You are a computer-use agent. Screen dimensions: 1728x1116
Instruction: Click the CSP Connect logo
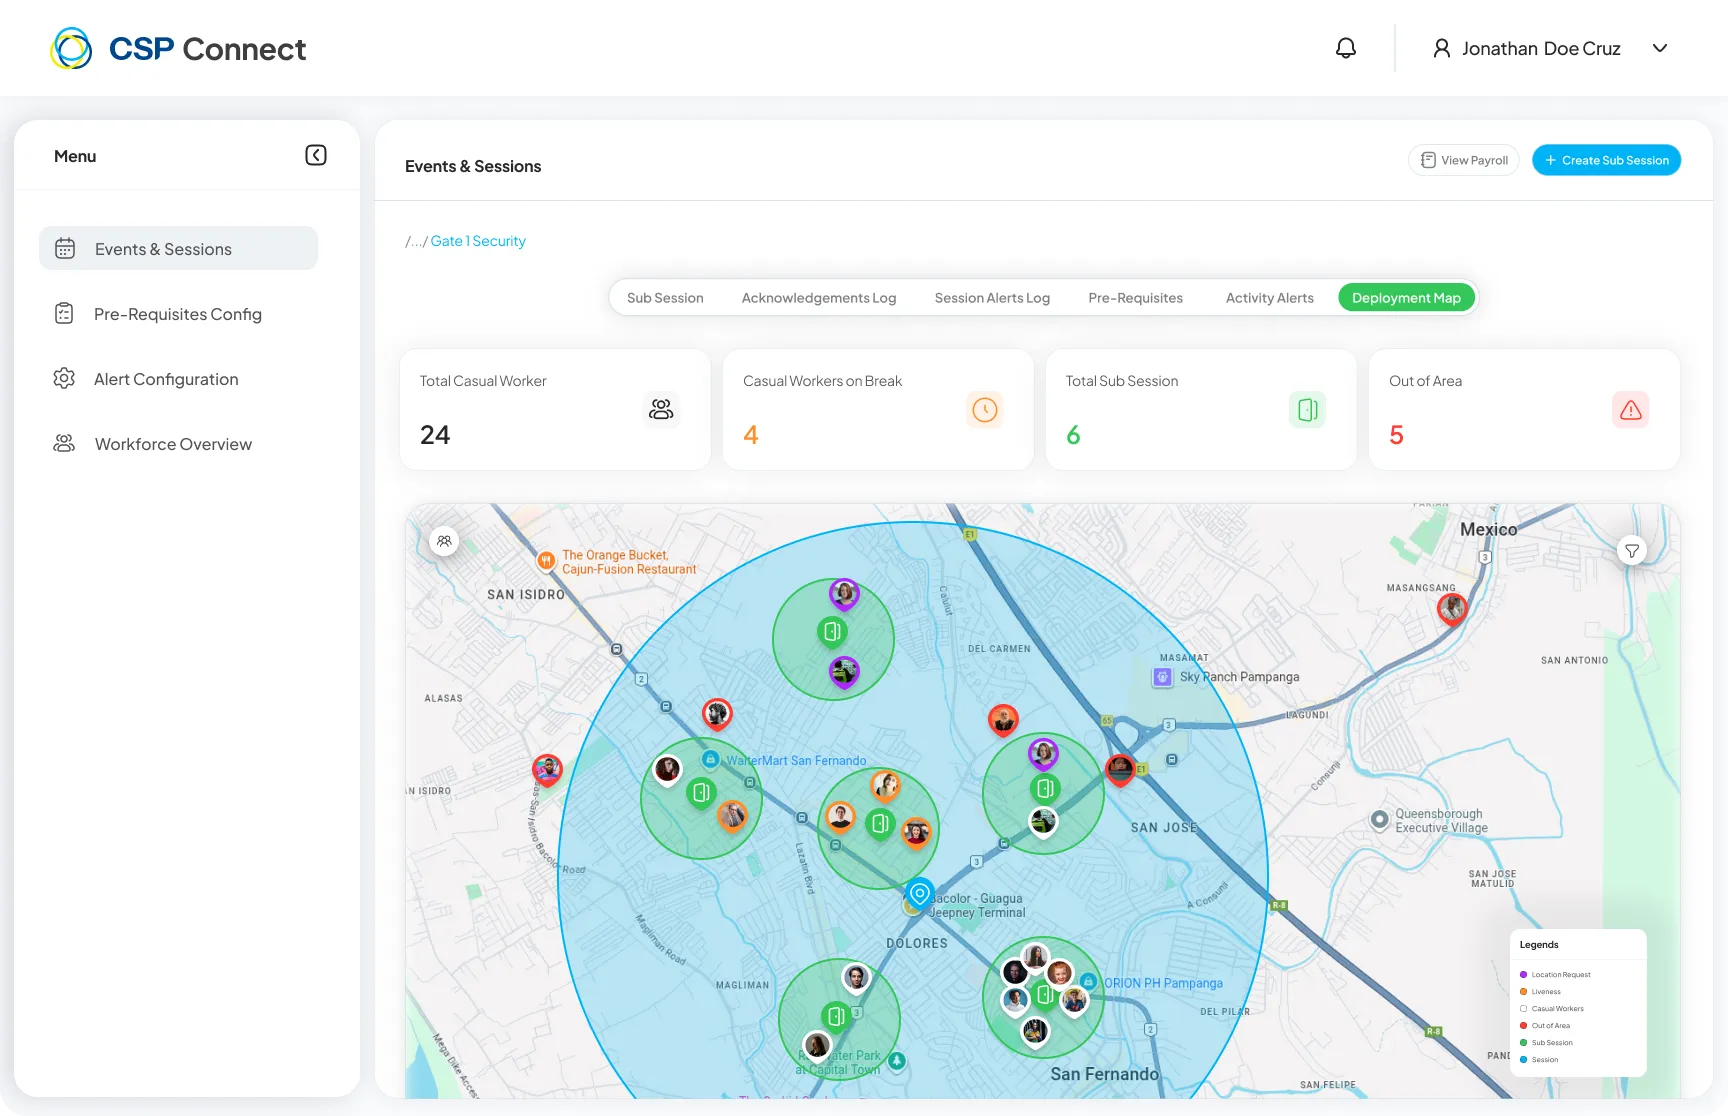pos(178,48)
